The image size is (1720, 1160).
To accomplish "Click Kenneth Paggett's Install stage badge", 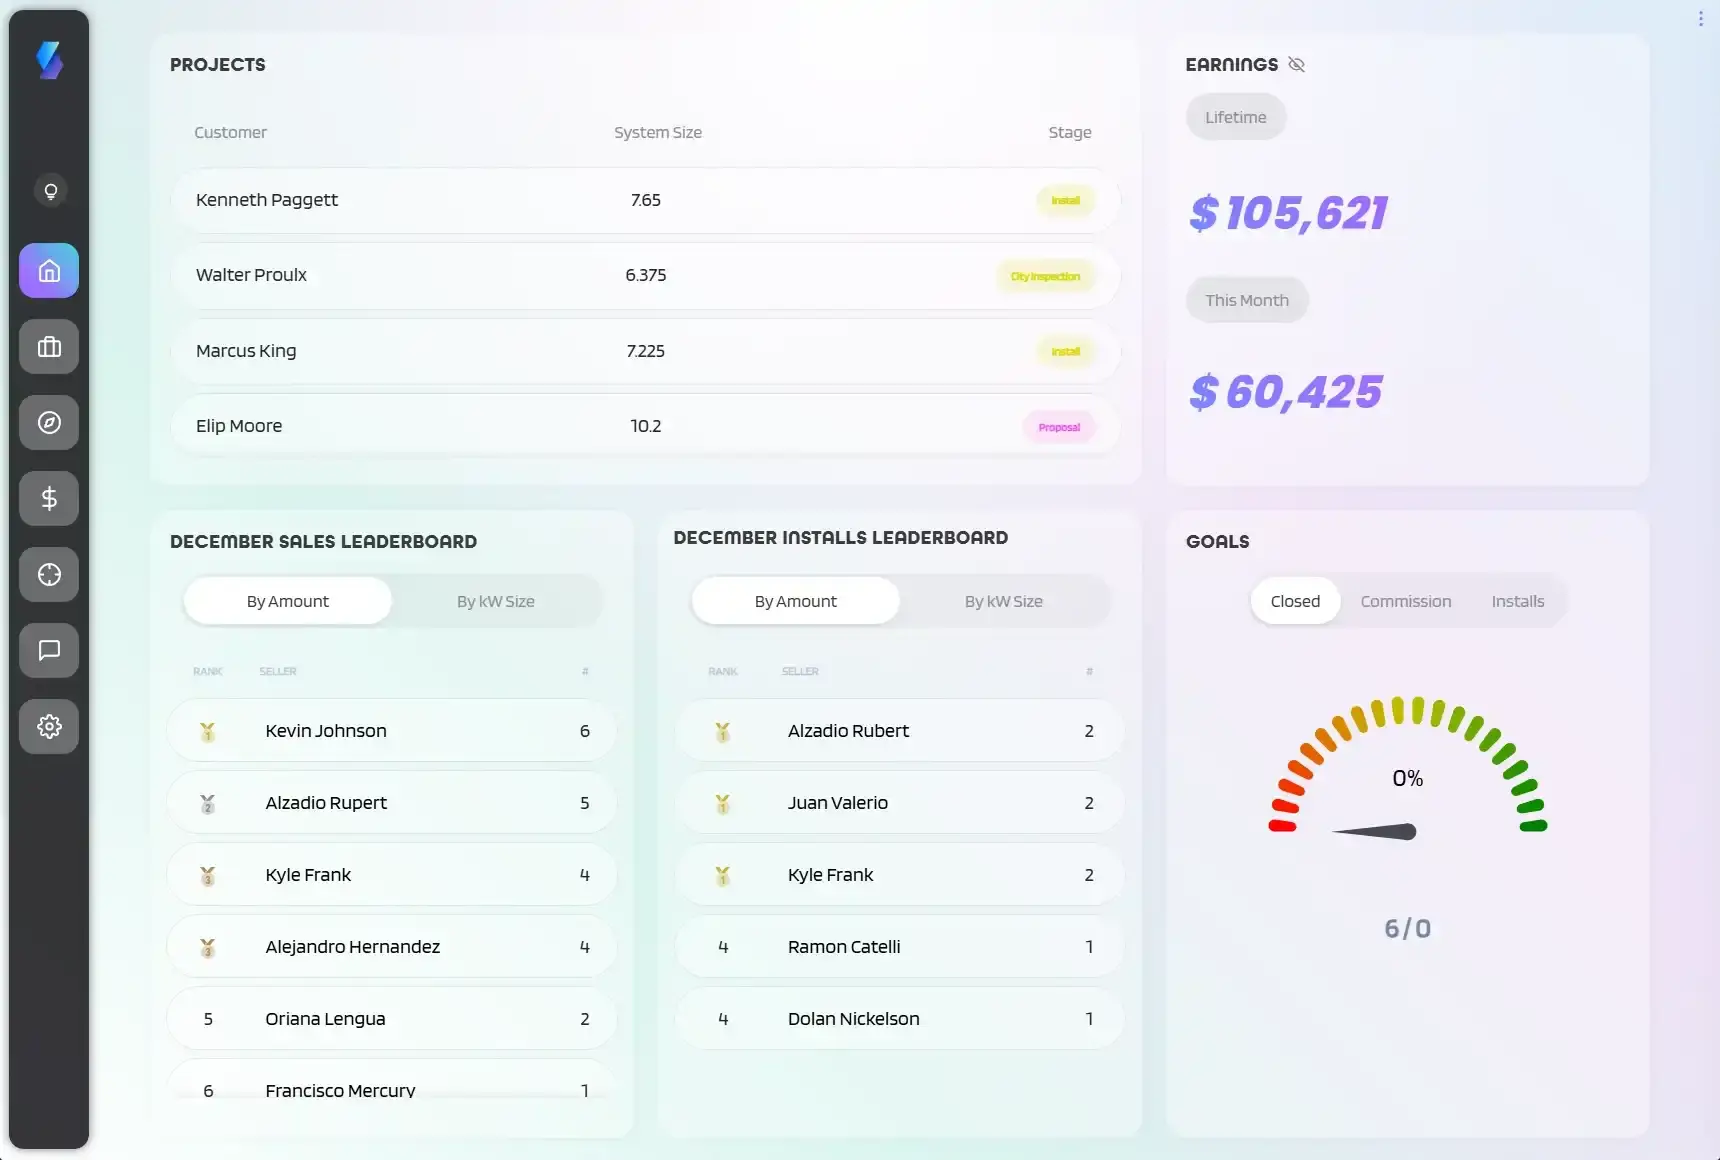I will (1065, 200).
